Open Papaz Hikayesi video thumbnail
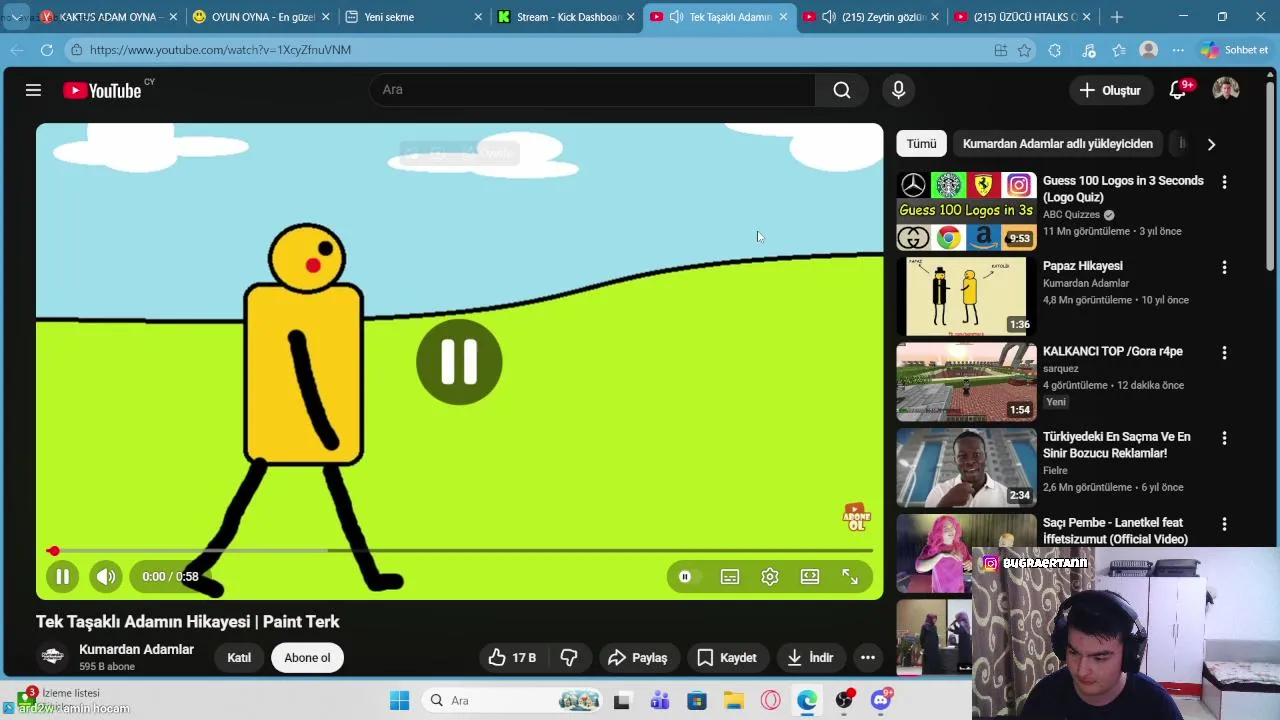1280x720 pixels. coord(966,296)
